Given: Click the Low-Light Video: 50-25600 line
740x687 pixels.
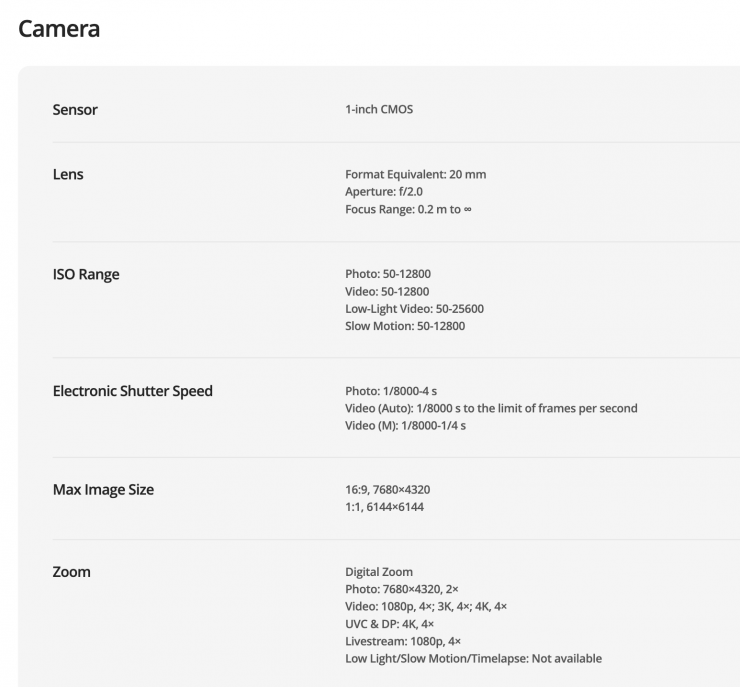Looking at the screenshot, I should 414,309.
